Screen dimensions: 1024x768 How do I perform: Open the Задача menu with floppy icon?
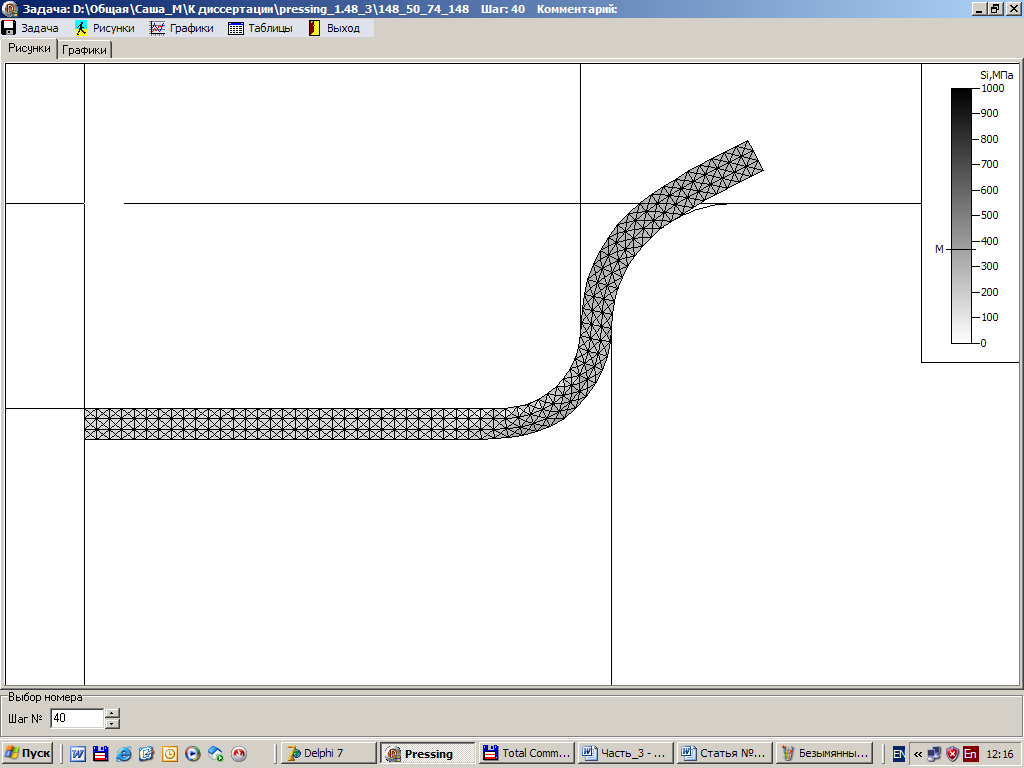[x=30, y=28]
